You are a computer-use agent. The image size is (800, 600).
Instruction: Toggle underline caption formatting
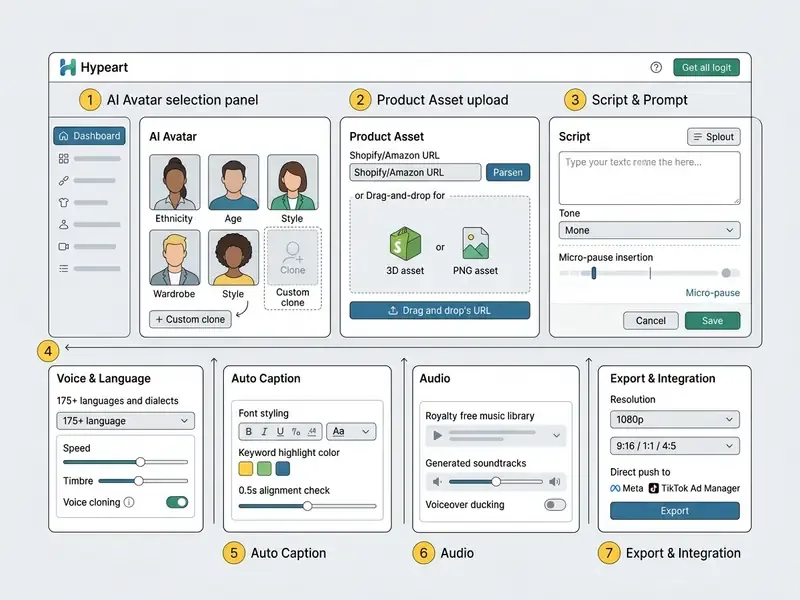pyautogui.click(x=280, y=432)
